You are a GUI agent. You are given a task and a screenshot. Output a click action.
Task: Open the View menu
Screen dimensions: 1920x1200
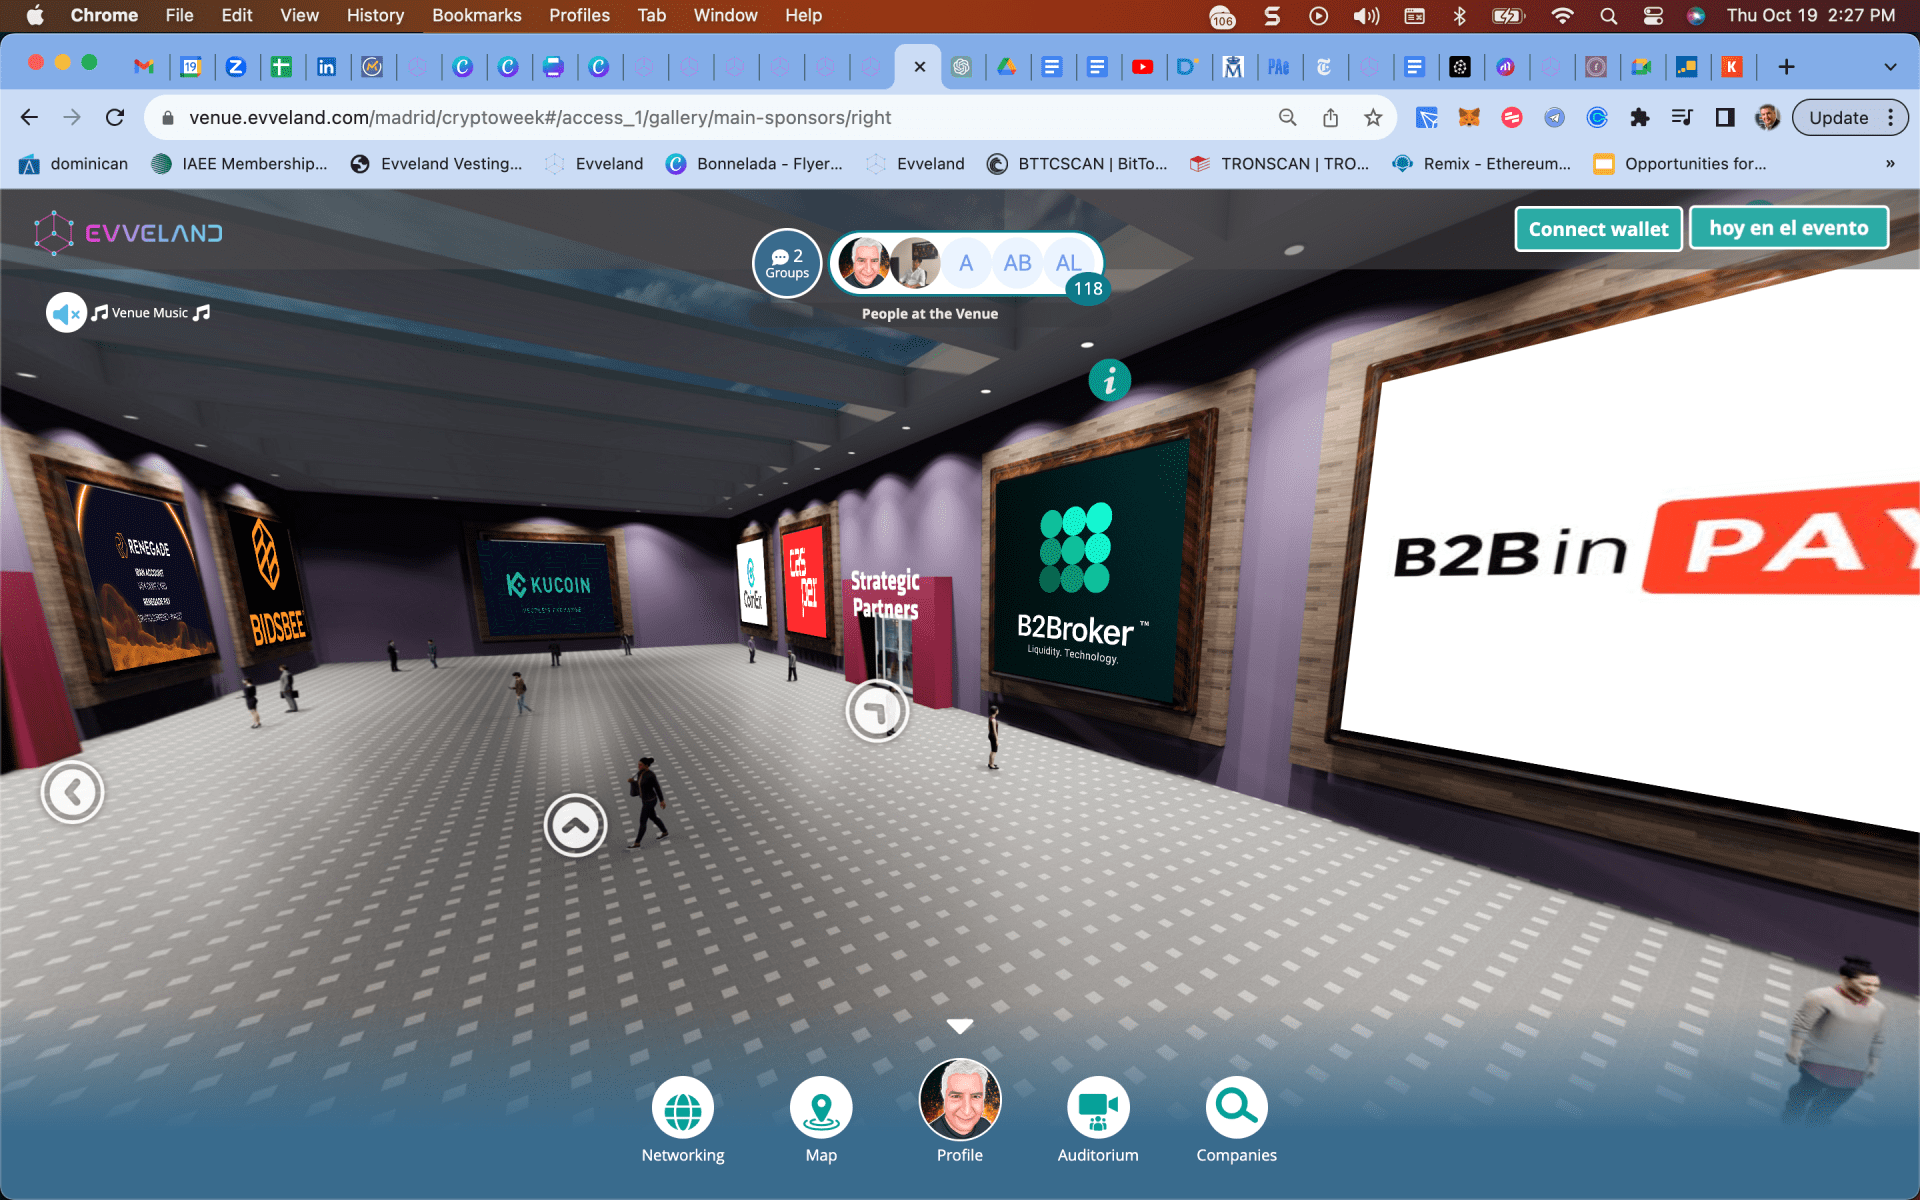(299, 15)
